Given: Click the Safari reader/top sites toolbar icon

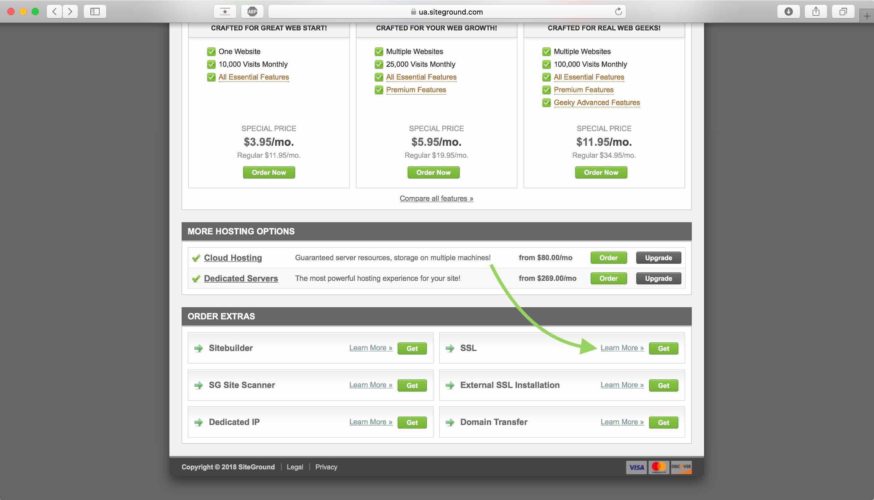Looking at the screenshot, I should pyautogui.click(x=225, y=11).
